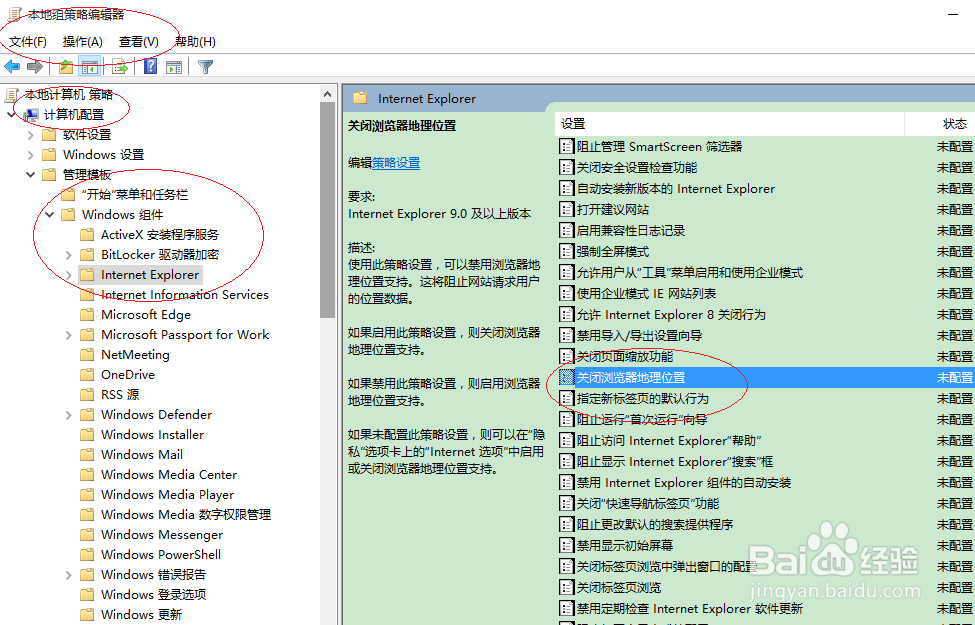Screen dimensions: 975x625
Task: Click the Export list toolbar icon
Action: 120,67
